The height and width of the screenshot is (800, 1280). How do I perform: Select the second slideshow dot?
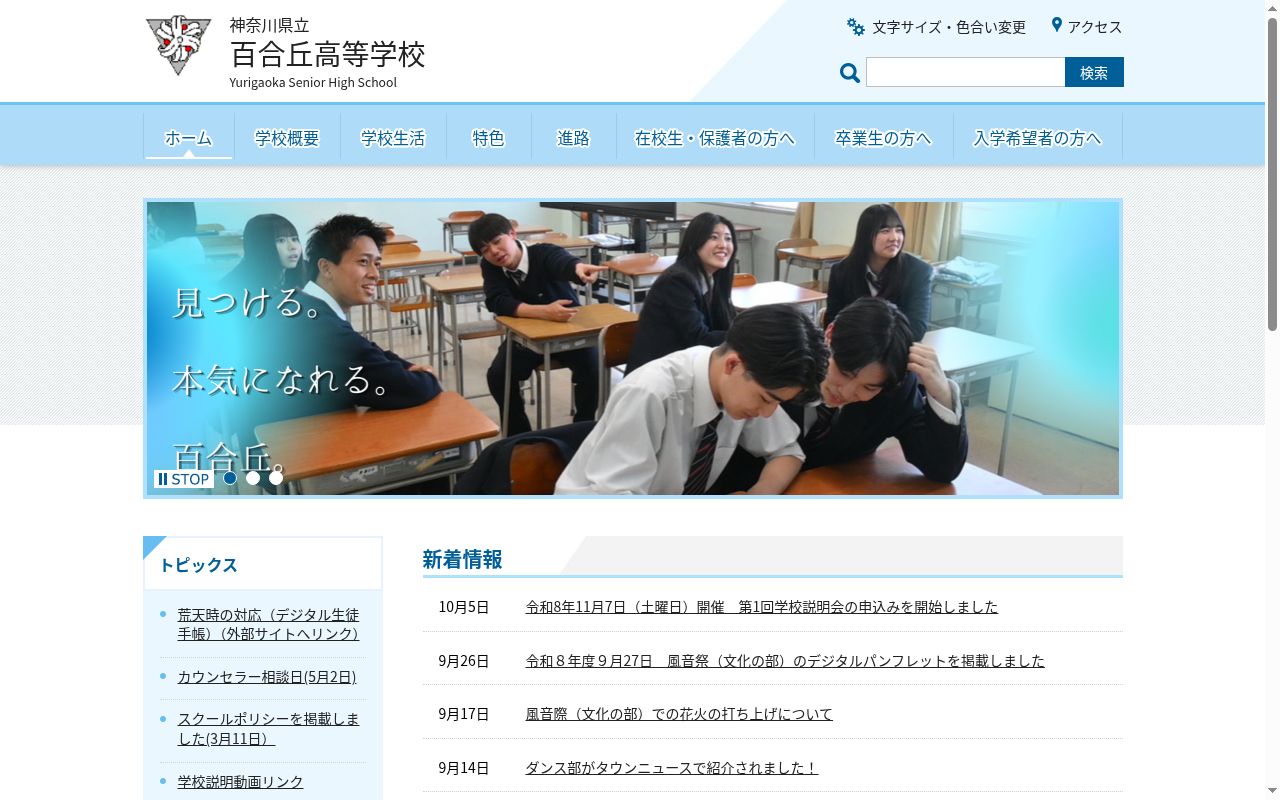pos(253,478)
